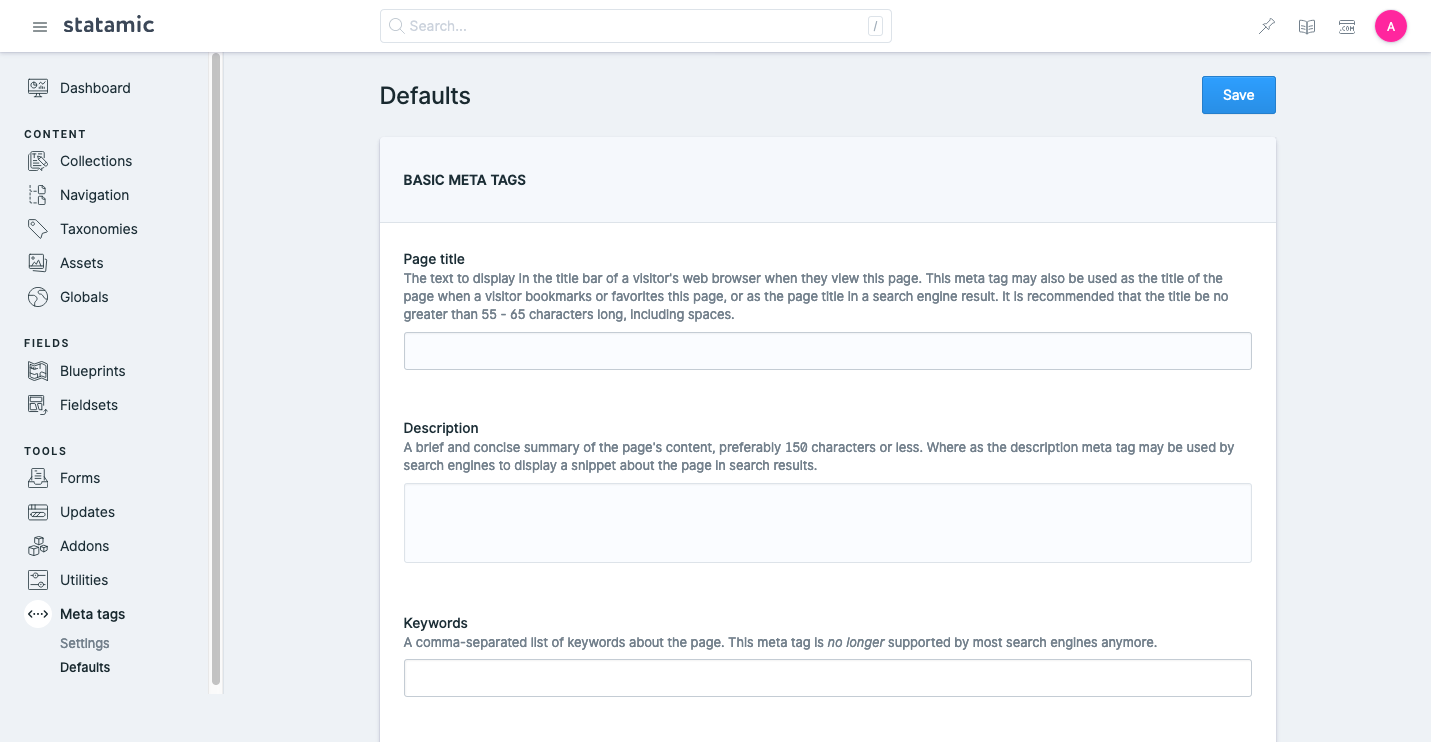Open Globals
Viewport: 1431px width, 742px height.
click(x=84, y=297)
